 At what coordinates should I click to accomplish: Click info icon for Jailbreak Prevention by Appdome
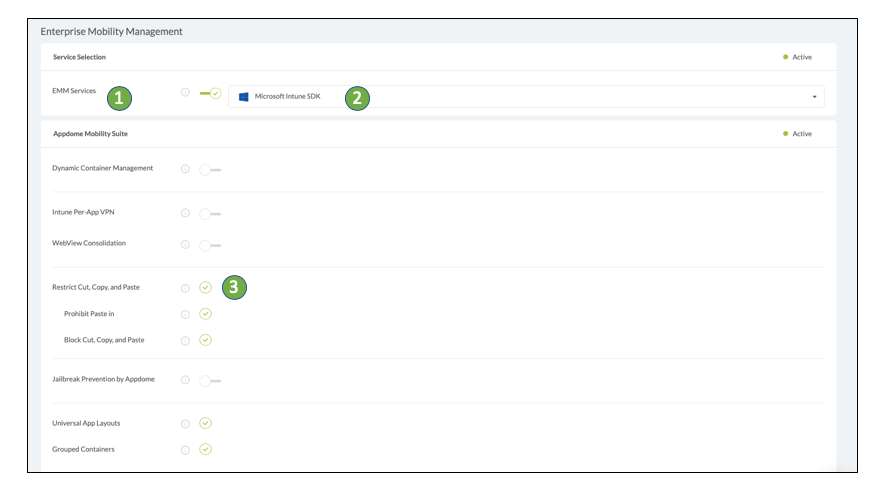tap(185, 380)
